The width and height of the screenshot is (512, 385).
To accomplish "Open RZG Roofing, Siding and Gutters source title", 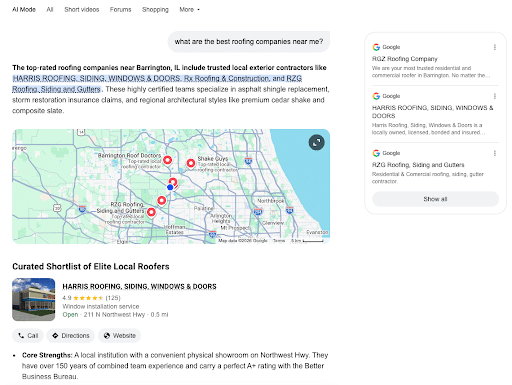I will pyautogui.click(x=418, y=165).
